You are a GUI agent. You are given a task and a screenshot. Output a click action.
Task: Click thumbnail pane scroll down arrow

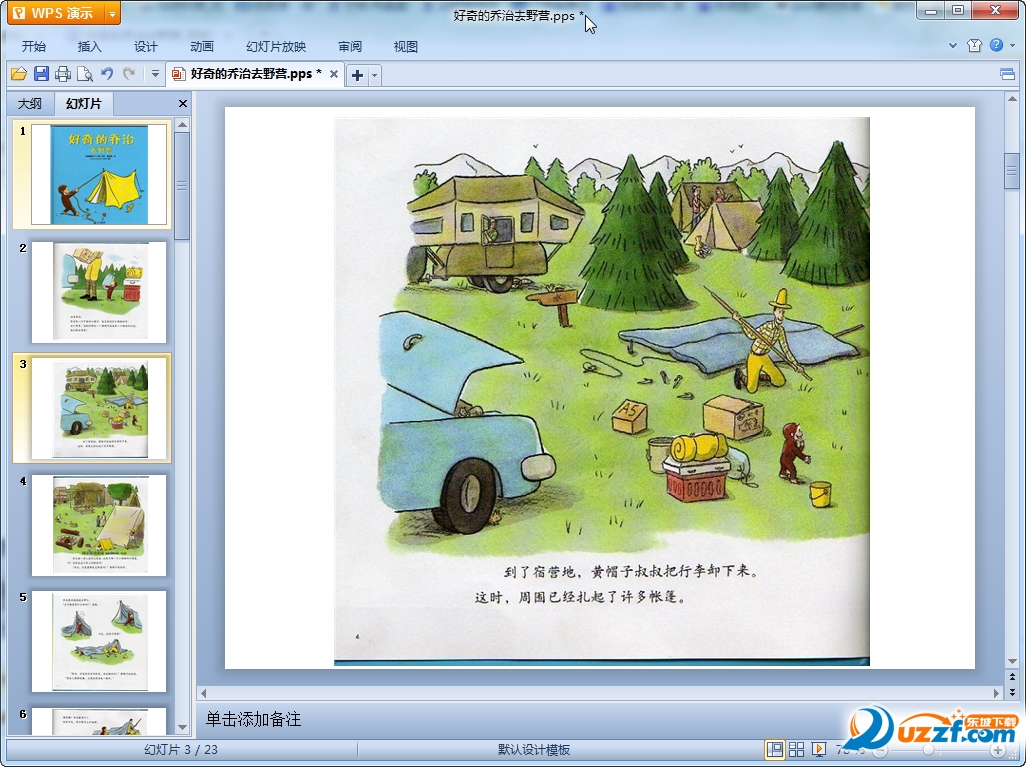(183, 727)
